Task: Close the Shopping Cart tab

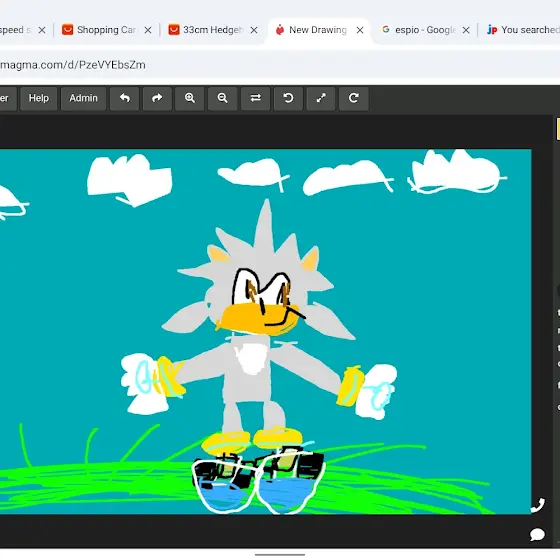Action: click(x=148, y=30)
